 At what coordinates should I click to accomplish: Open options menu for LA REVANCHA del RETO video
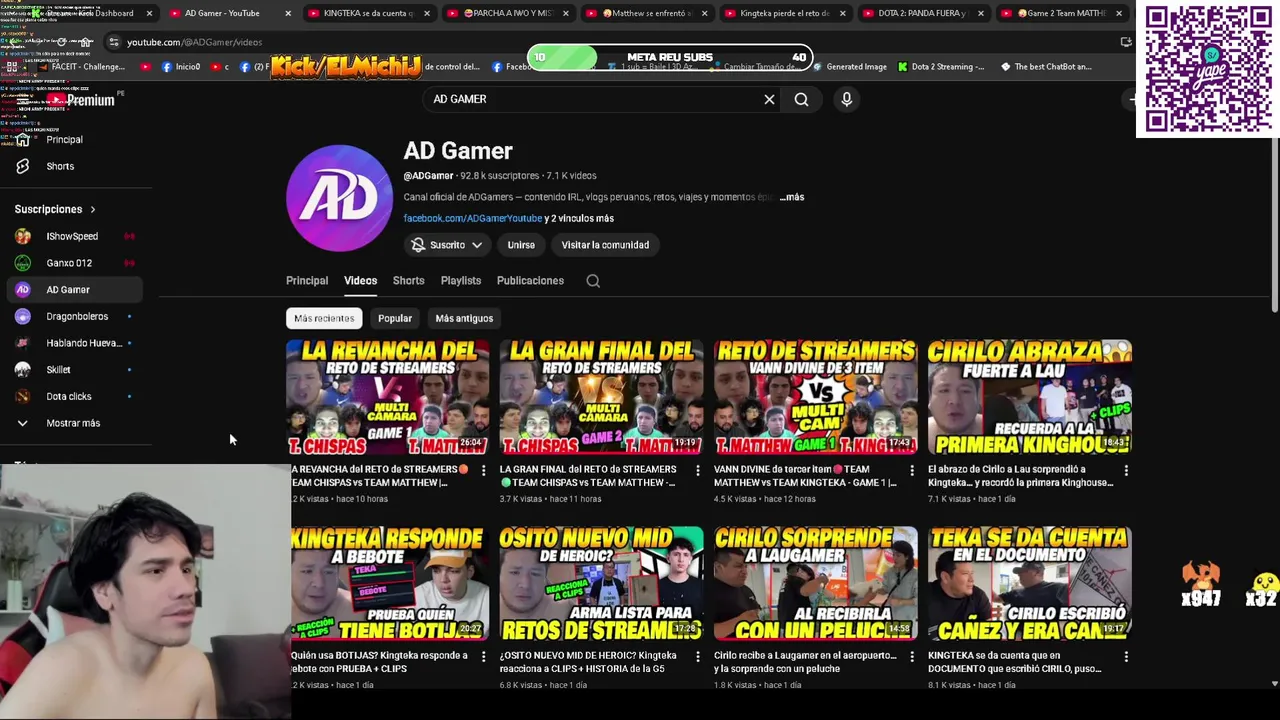tap(483, 470)
